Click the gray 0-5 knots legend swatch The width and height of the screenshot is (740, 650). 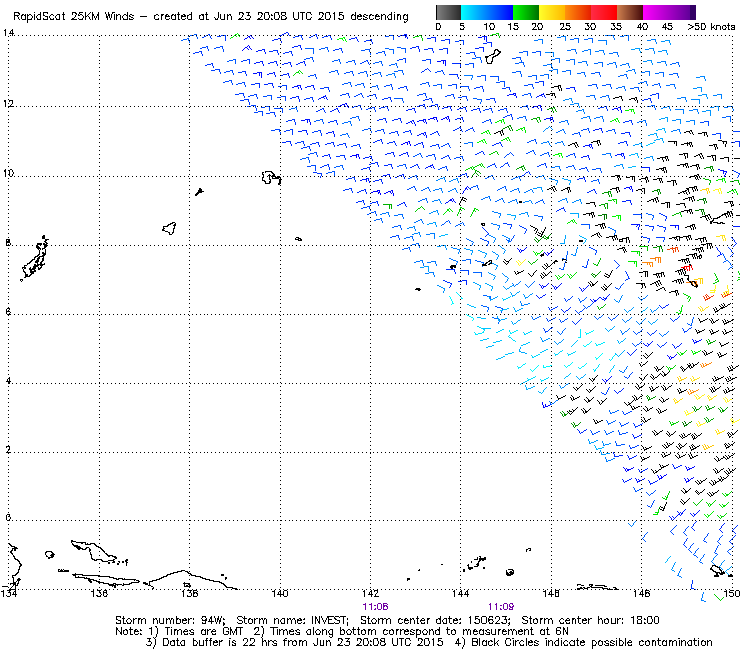[448, 12]
